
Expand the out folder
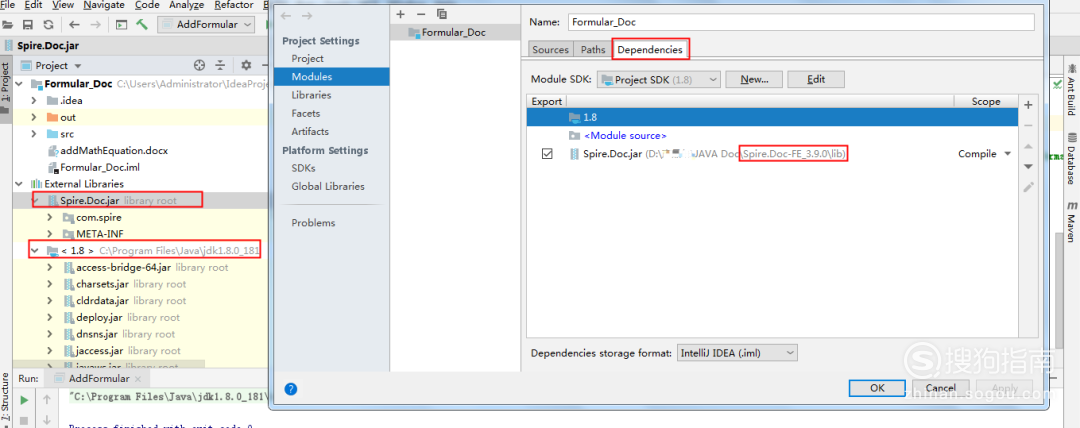point(34,117)
